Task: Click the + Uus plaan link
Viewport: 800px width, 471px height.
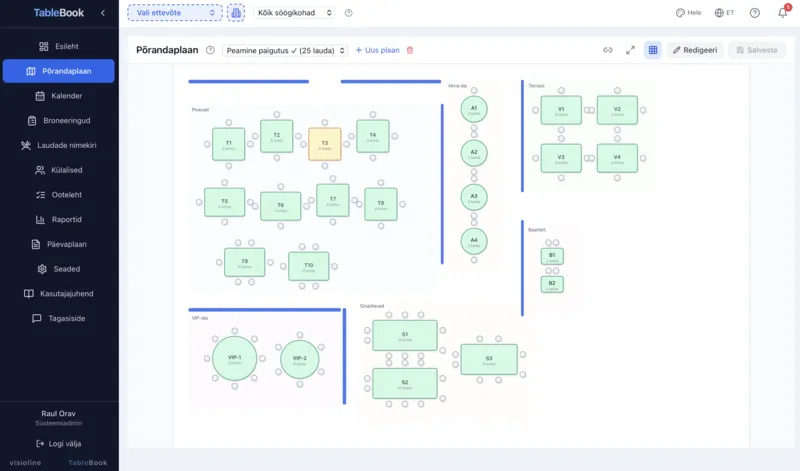Action: (x=377, y=50)
